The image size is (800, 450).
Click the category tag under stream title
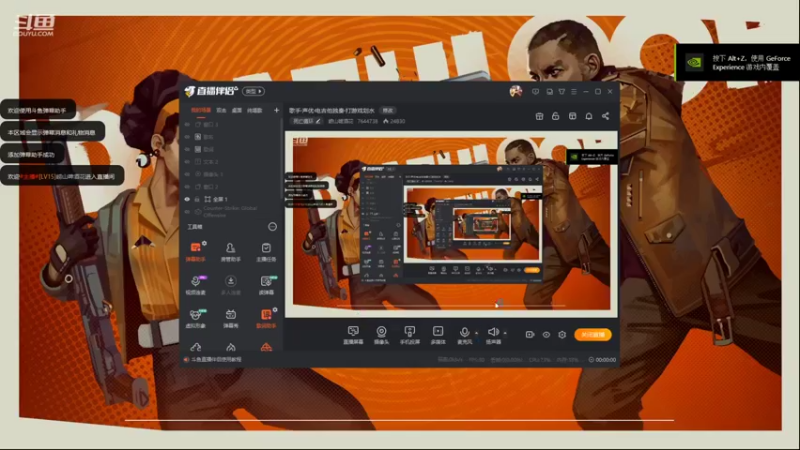pyautogui.click(x=307, y=121)
